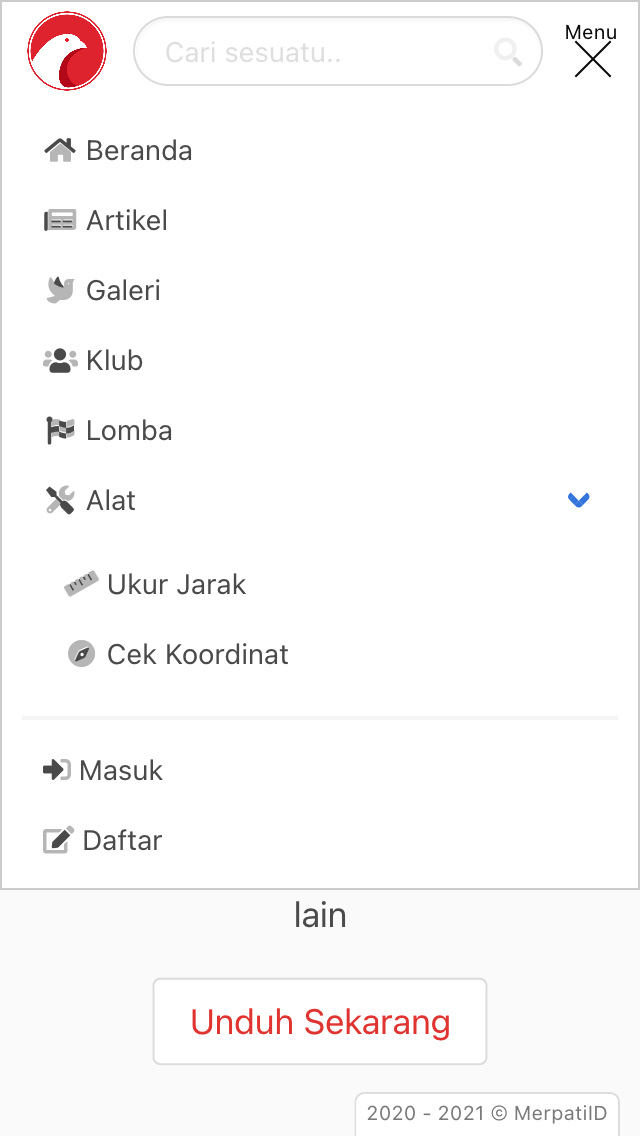The height and width of the screenshot is (1136, 640).
Task: Click the compass icon beside Cek Koordinat
Action: [81, 654]
